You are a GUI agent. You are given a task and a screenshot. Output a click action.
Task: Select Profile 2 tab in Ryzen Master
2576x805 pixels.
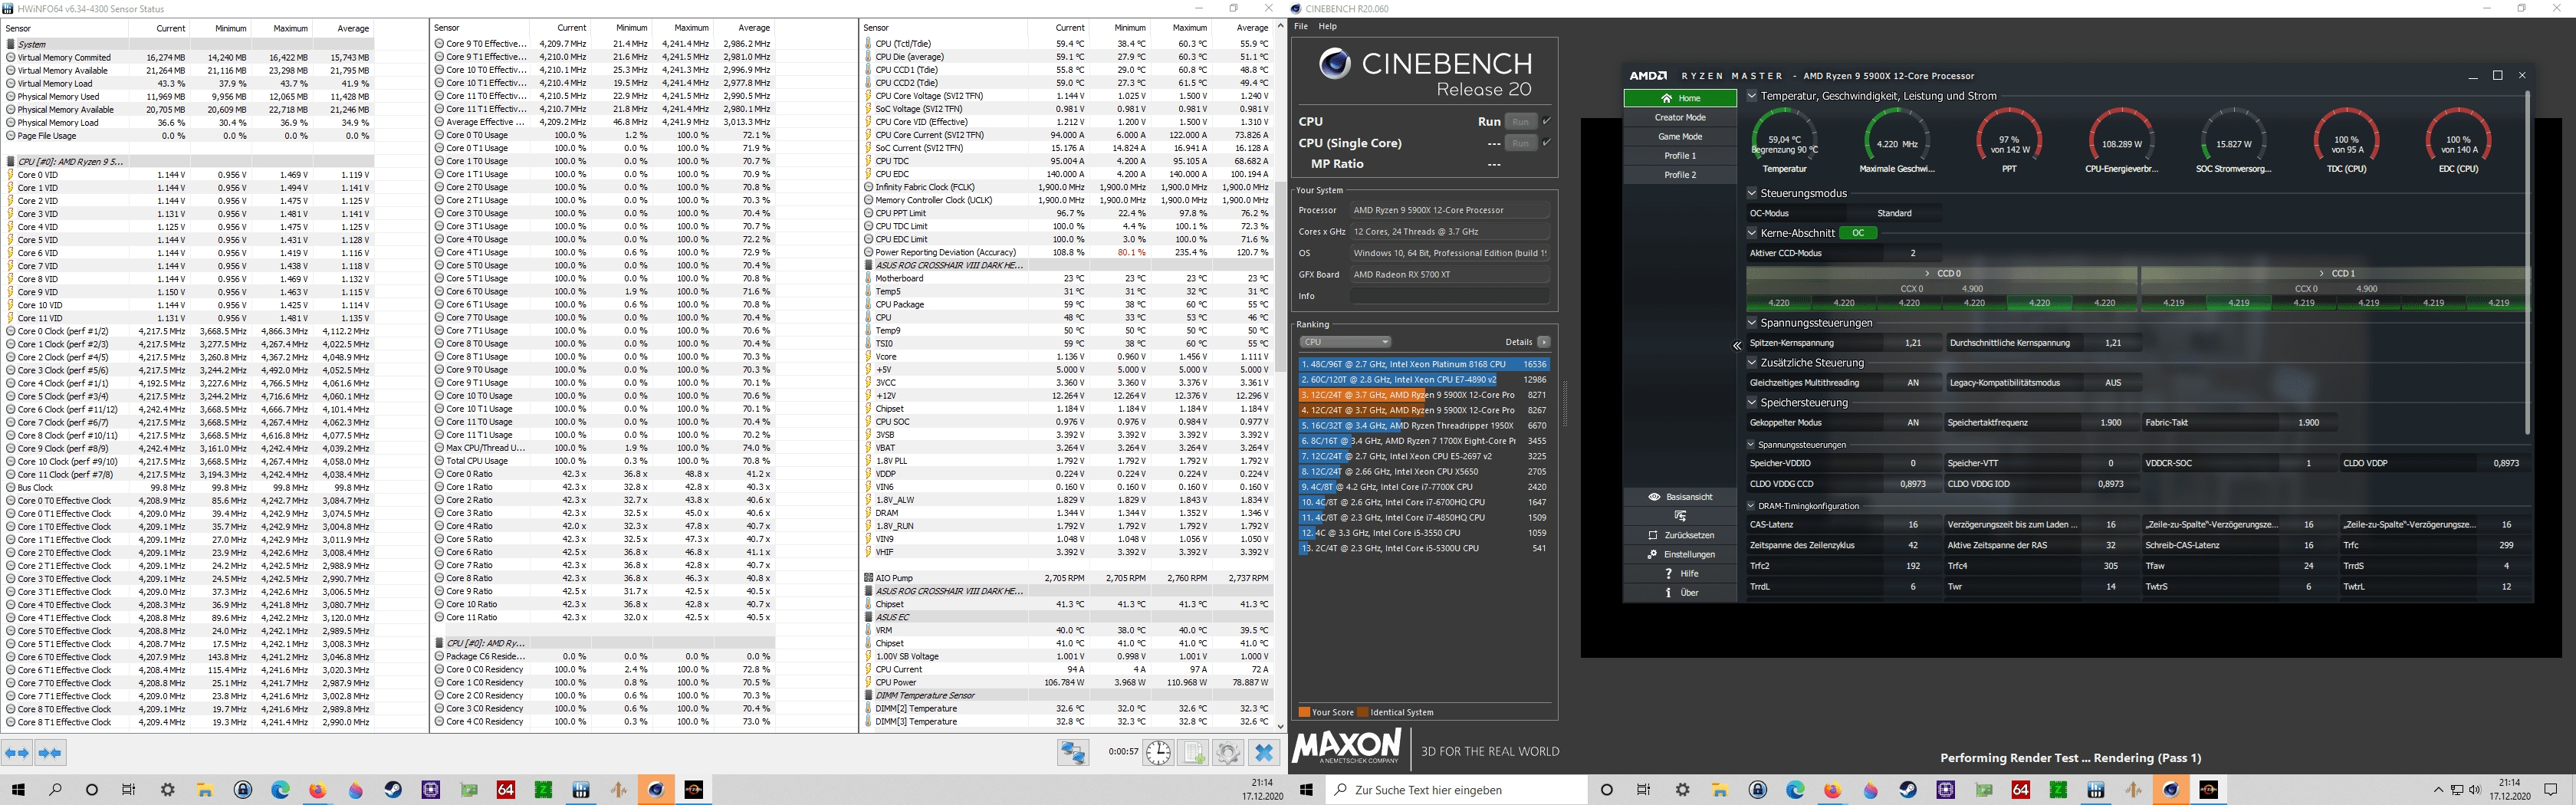pos(1680,174)
